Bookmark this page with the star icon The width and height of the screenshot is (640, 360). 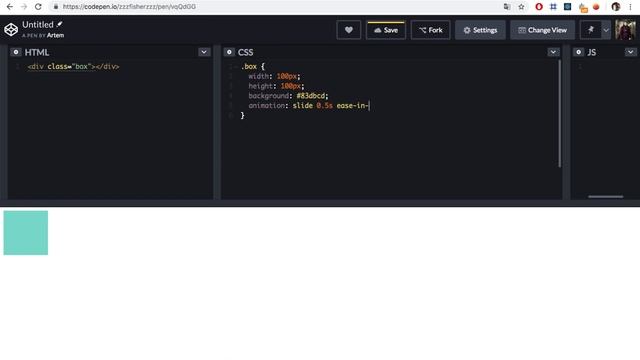tap(521, 7)
